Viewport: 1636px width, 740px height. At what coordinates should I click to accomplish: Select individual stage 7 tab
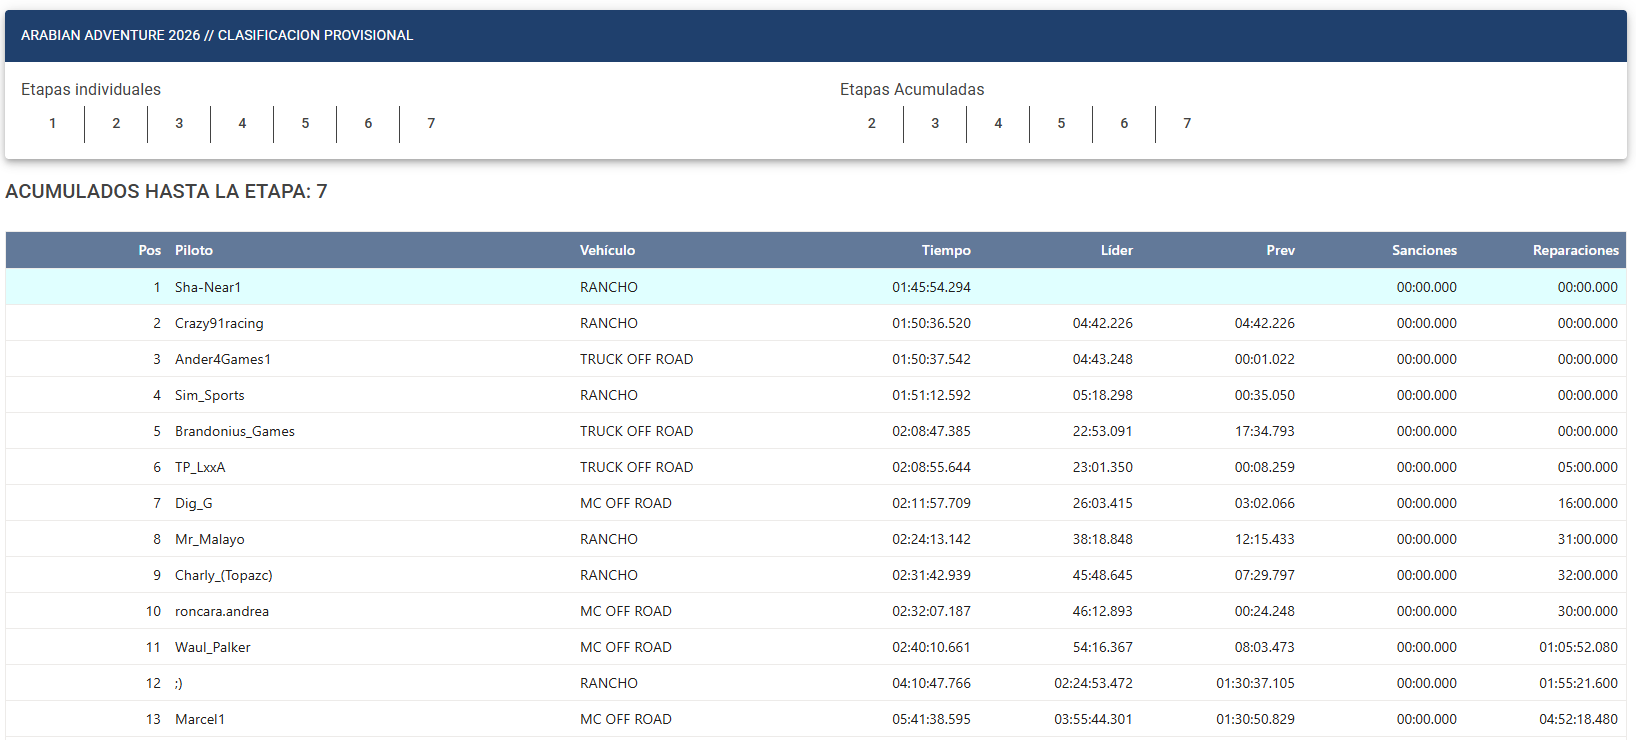coord(431,124)
